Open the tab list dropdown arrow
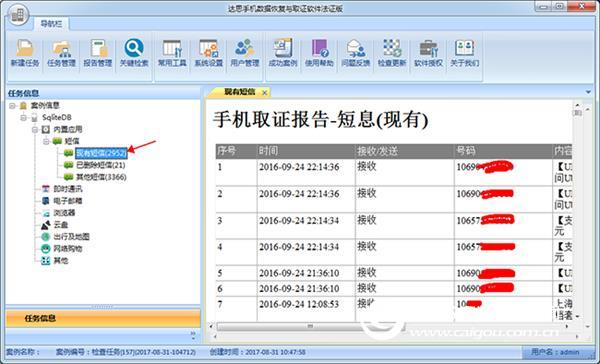The width and height of the screenshot is (600, 364). click(x=588, y=92)
